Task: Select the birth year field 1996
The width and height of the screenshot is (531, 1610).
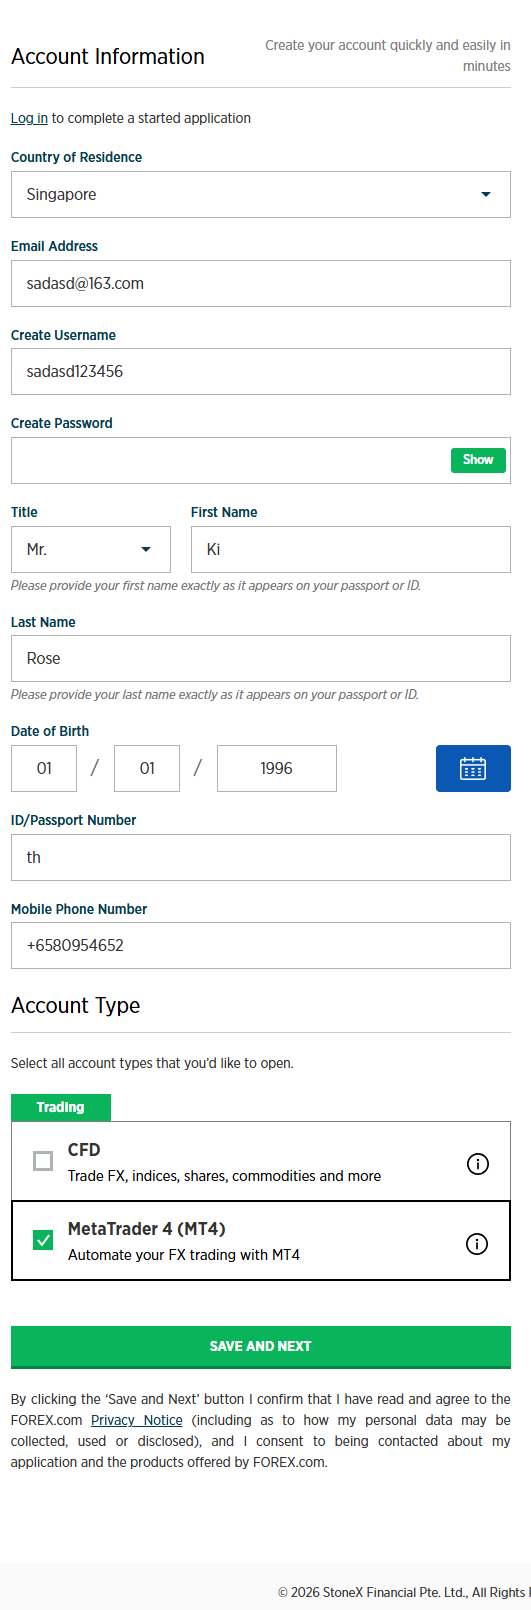Action: [277, 768]
